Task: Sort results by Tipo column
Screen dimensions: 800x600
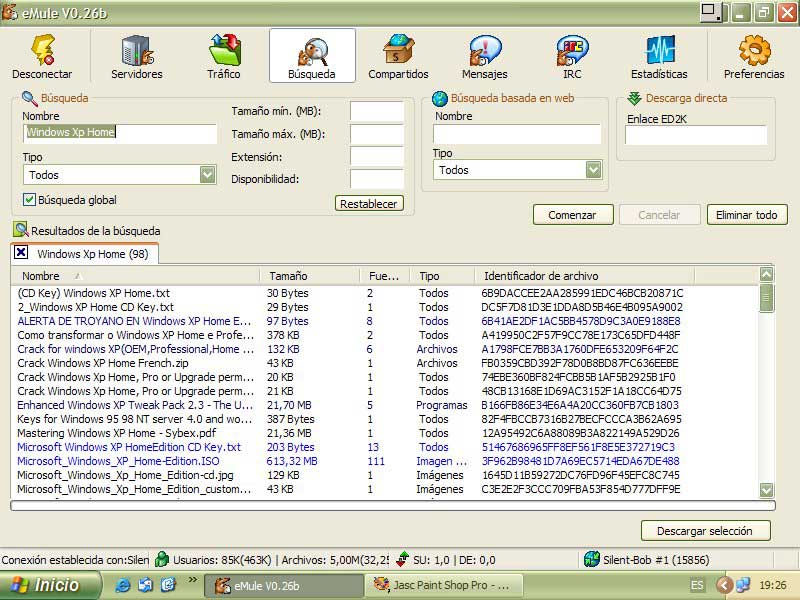Action: coord(443,276)
